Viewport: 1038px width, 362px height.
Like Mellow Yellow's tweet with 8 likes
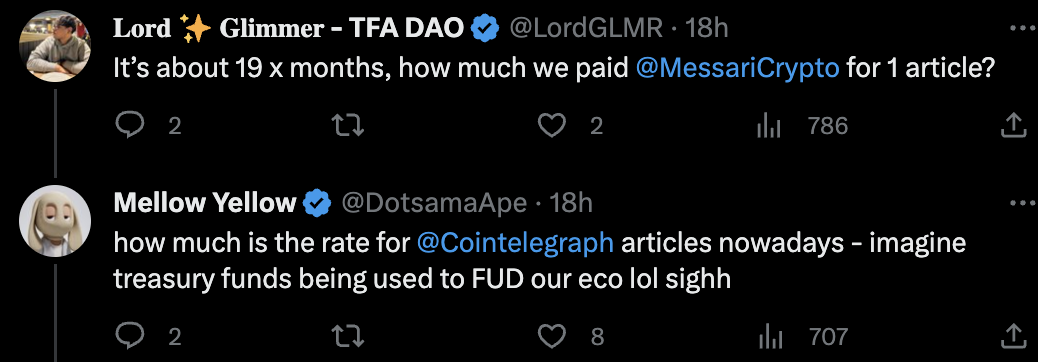551,337
